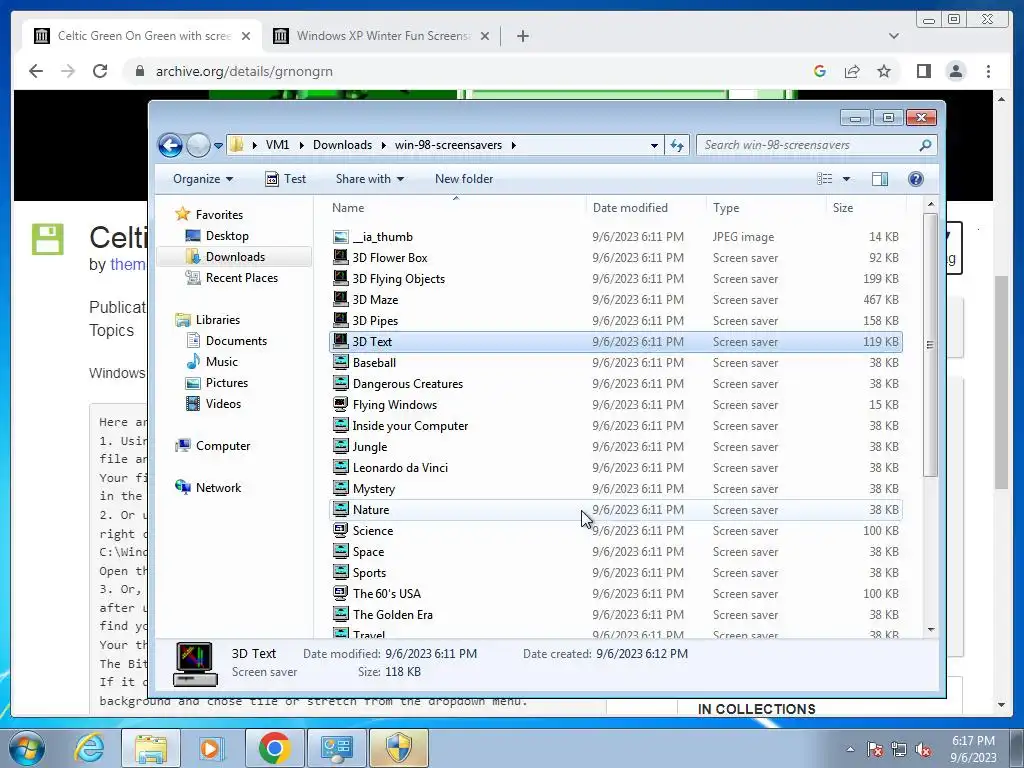Screen dimensions: 1024x768
Task: Click the Explorer help question mark icon
Action: [916, 179]
